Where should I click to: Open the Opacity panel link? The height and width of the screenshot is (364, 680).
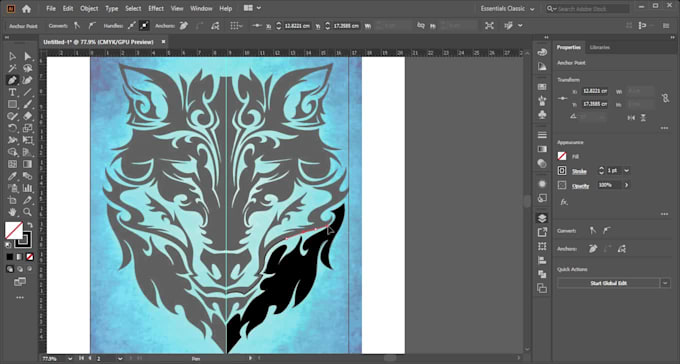[x=580, y=186]
